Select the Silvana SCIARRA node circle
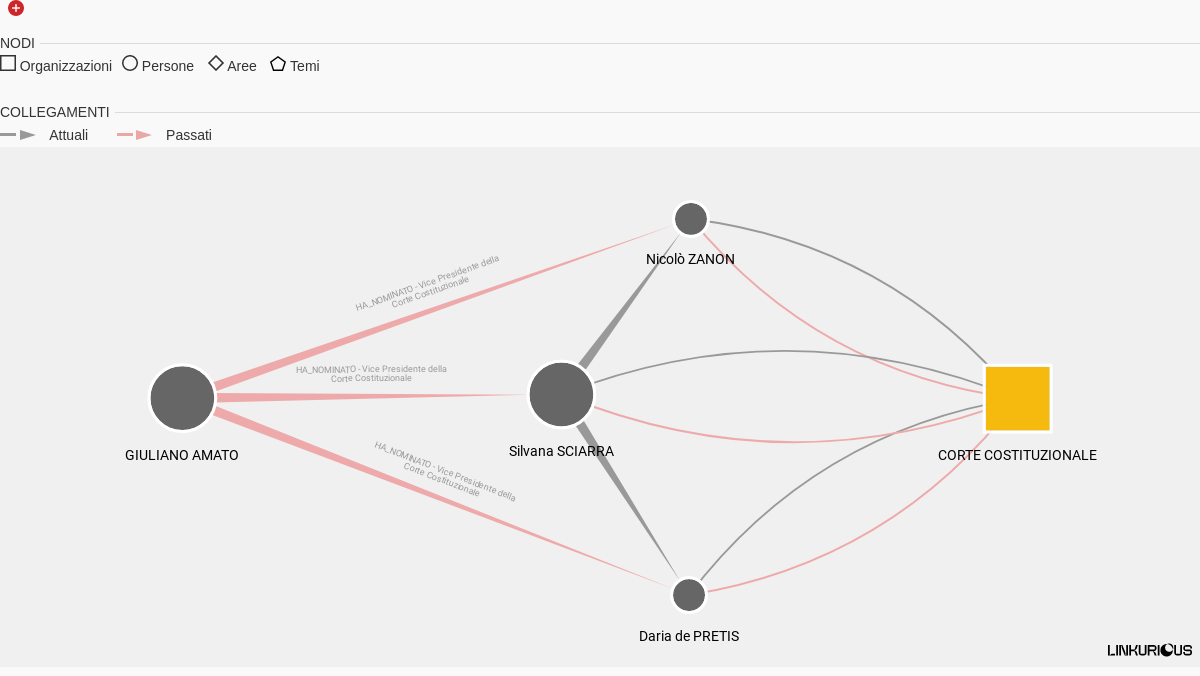The width and height of the screenshot is (1200, 676). pyautogui.click(x=561, y=394)
